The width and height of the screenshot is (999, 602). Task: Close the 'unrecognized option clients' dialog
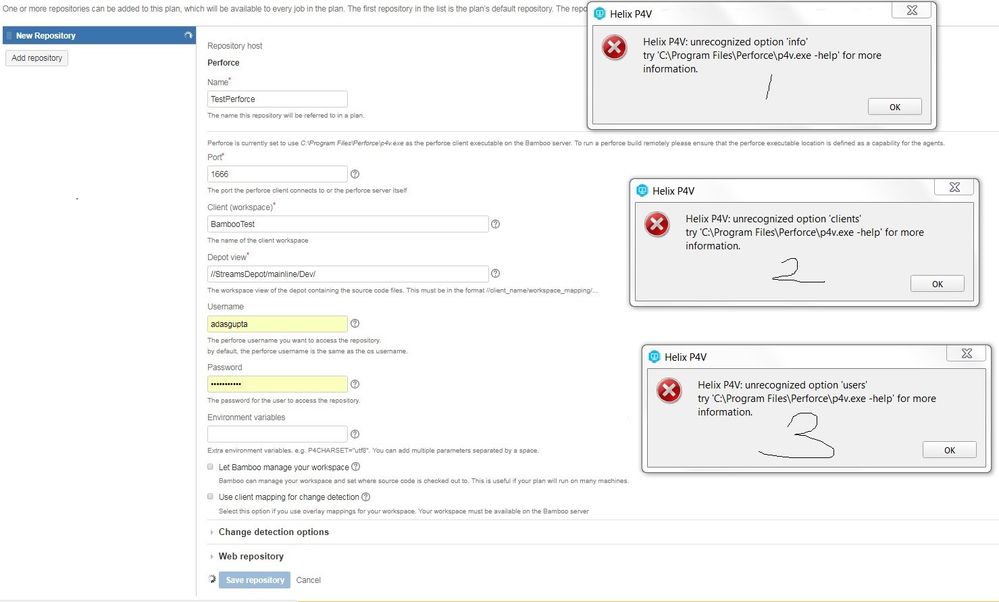pos(954,187)
